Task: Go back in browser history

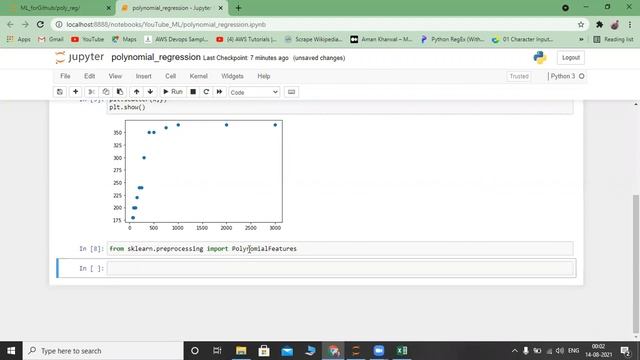Action: pos(10,24)
